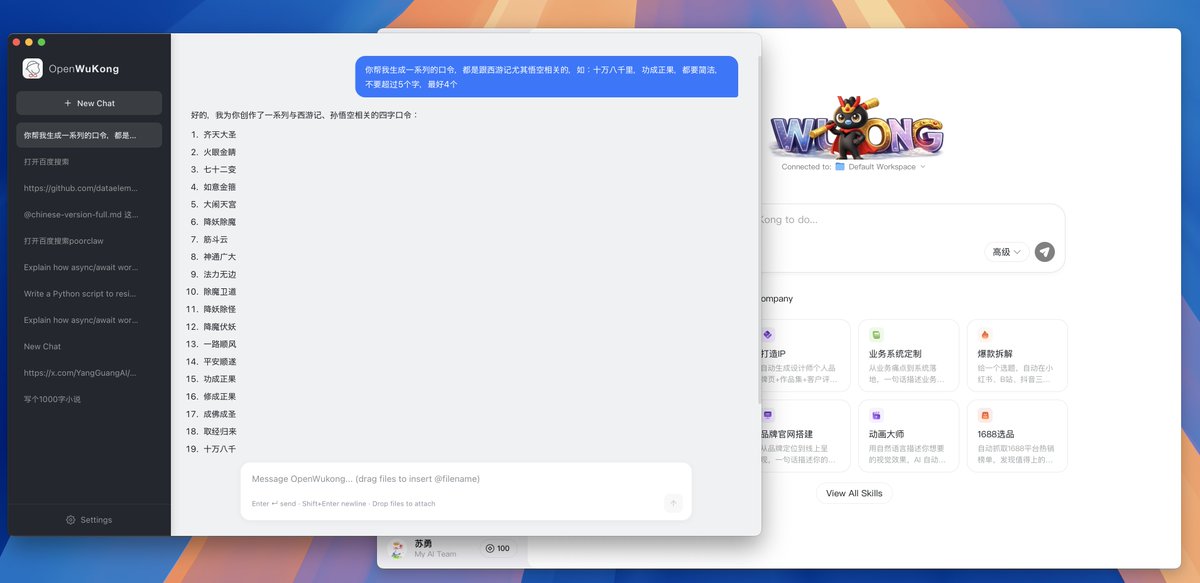Screen dimensions: 1200x583
Task: Click the red icon on 1688选品 card
Action: point(985,415)
